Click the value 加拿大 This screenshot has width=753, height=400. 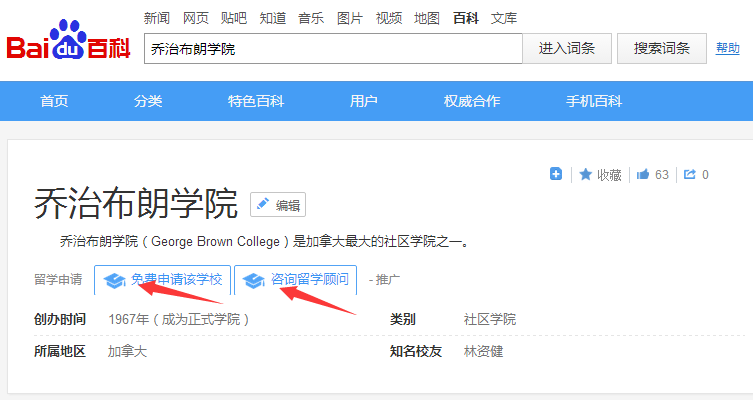pyautogui.click(x=127, y=352)
